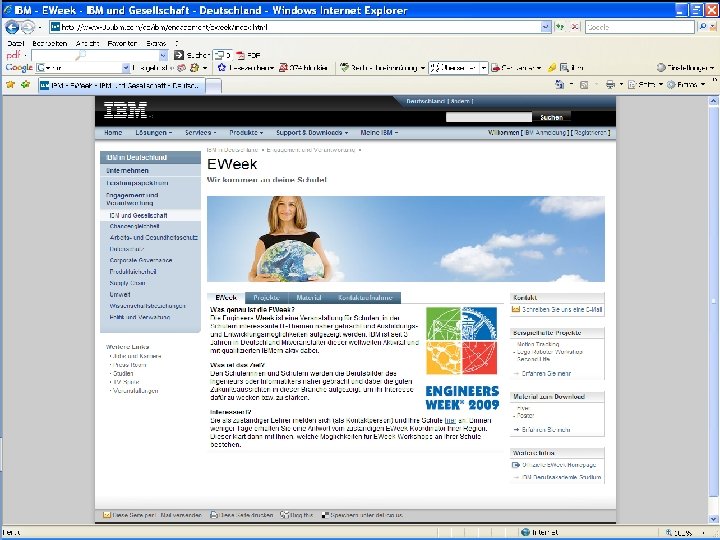Click the del.icio.us bookmark icon in footer
This screenshot has width=720, height=540.
point(325,515)
